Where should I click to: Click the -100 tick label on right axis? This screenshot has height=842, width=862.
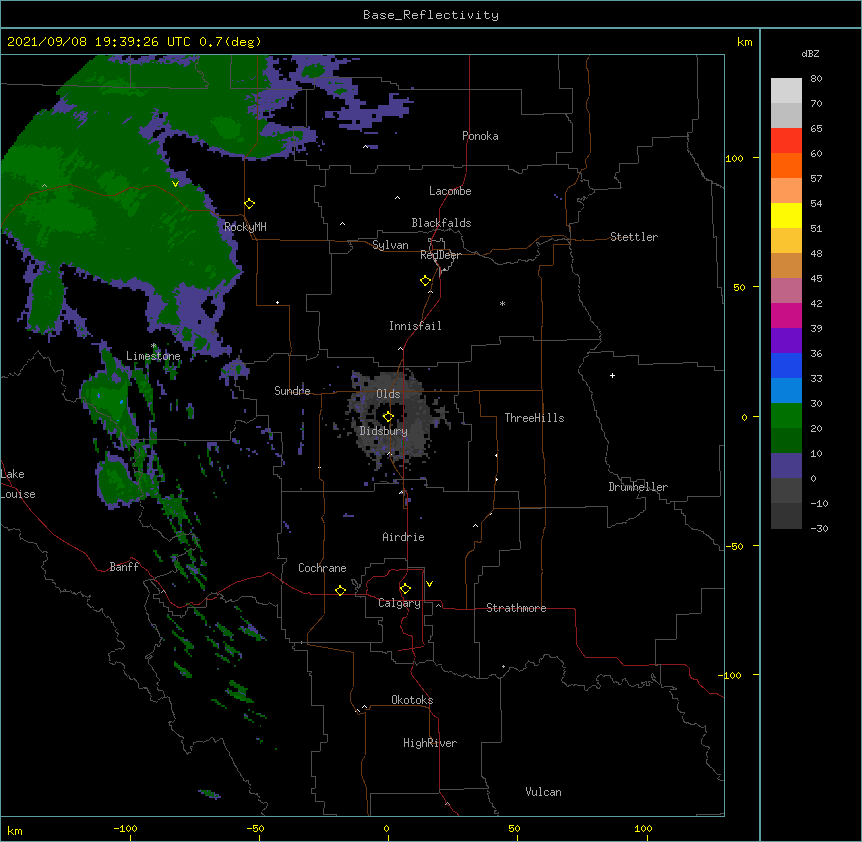point(731,675)
